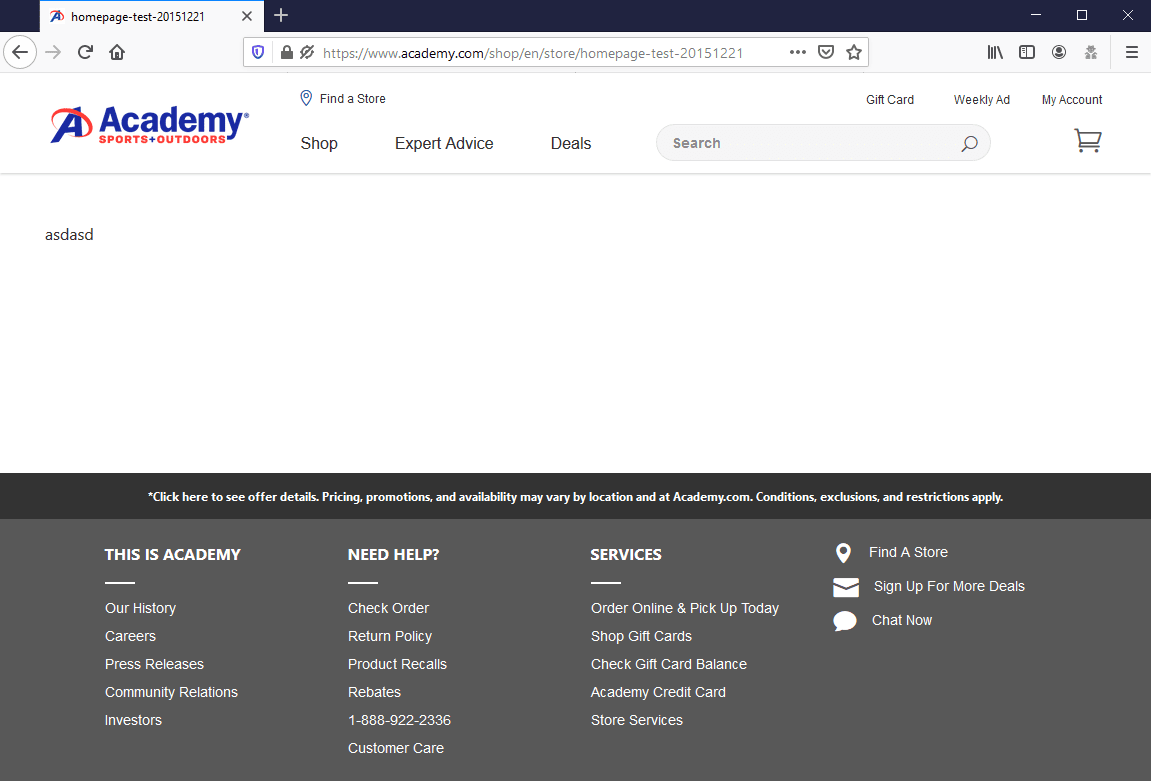The width and height of the screenshot is (1151, 781).
Task: Open the shopping cart icon
Action: [x=1087, y=141]
